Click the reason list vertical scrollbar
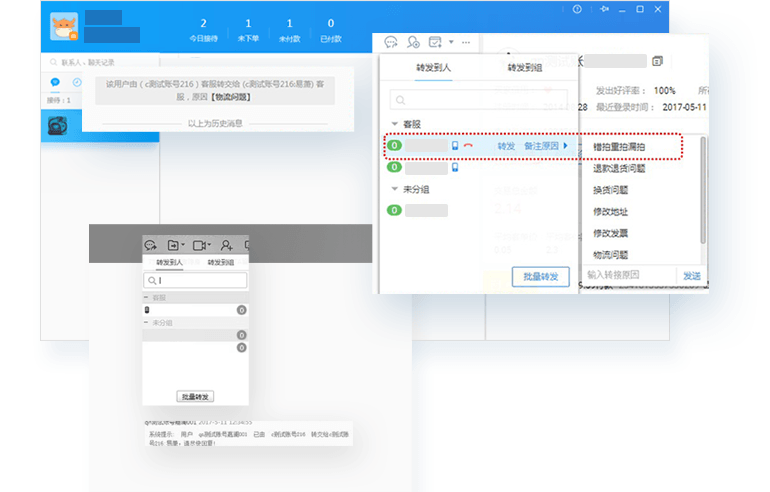Screen dimensions: 770x492 coord(703,190)
